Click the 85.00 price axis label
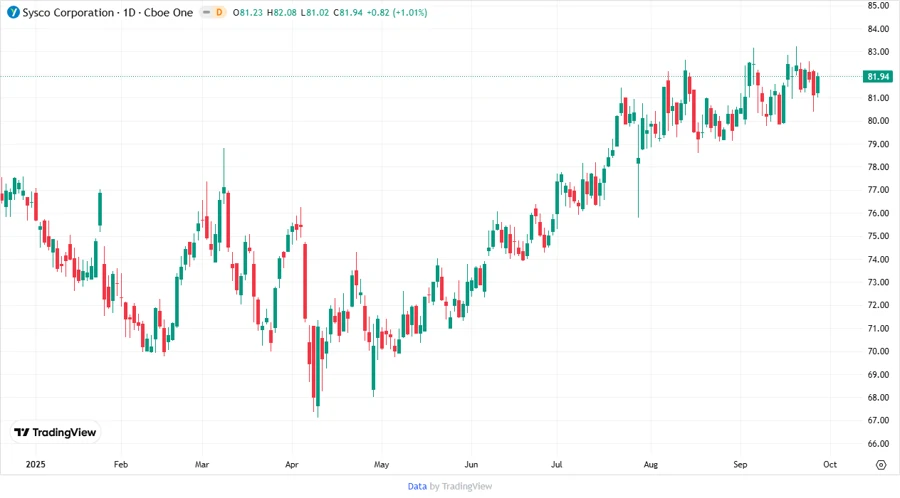900x498 pixels. pyautogui.click(x=878, y=6)
